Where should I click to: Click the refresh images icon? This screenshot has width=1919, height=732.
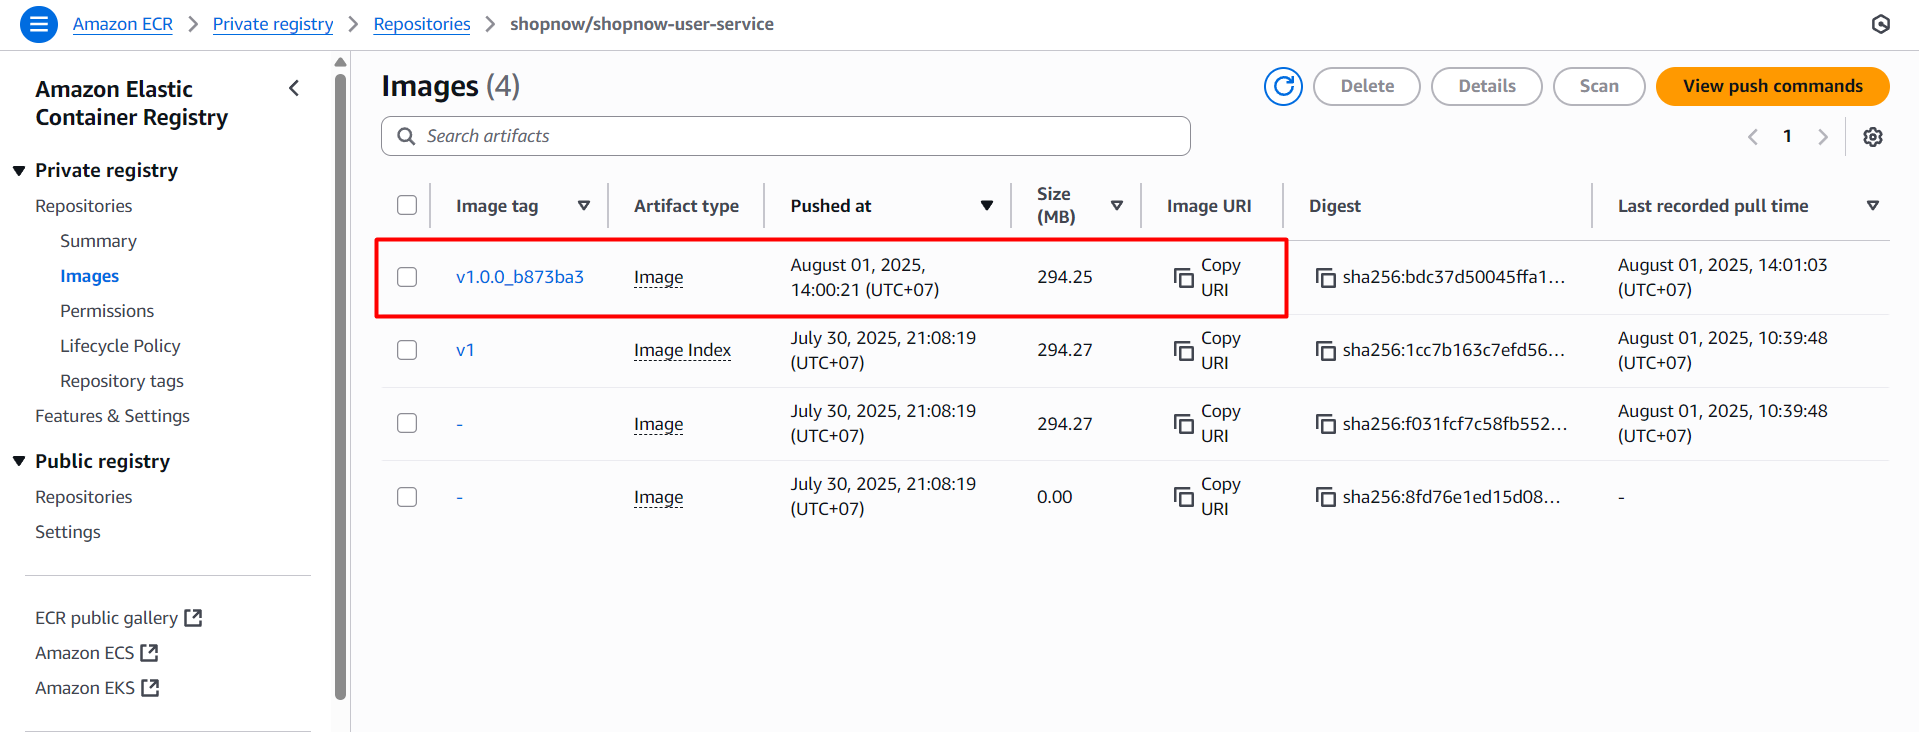coord(1283,86)
